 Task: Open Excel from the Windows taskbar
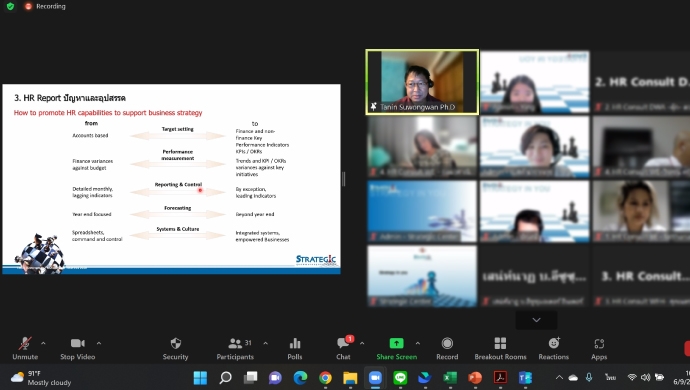coord(450,377)
